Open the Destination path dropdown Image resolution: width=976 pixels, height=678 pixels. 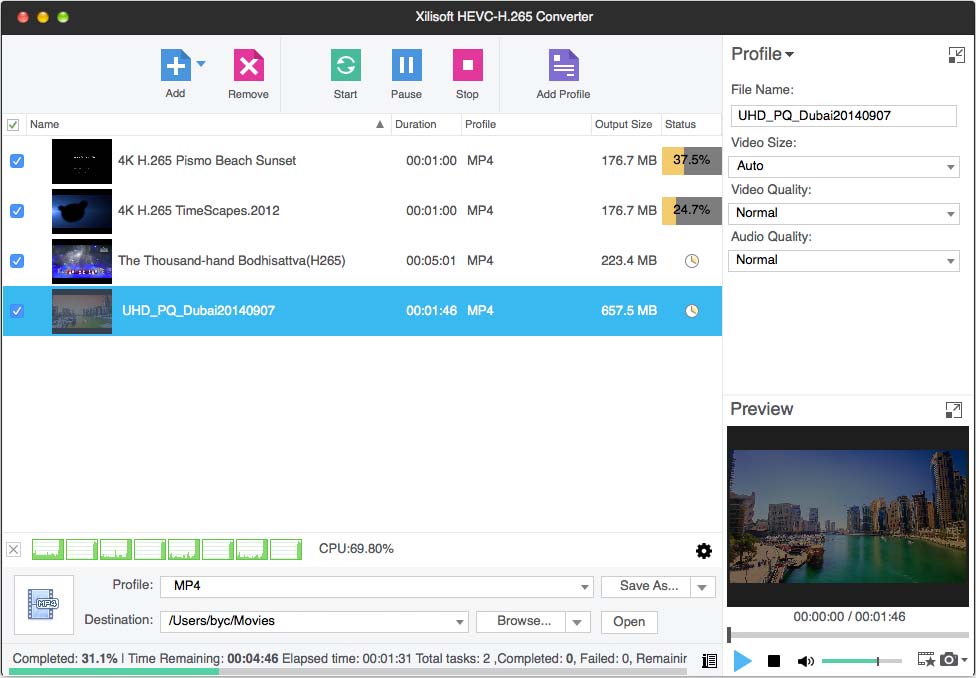460,621
